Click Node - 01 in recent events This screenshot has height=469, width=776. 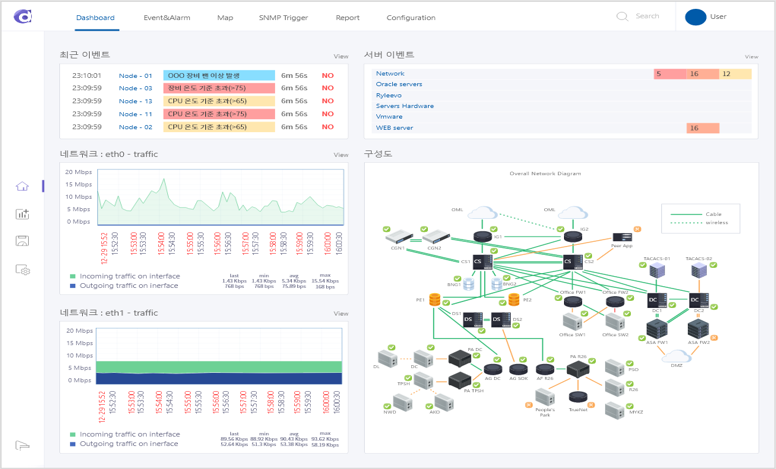coord(135,75)
